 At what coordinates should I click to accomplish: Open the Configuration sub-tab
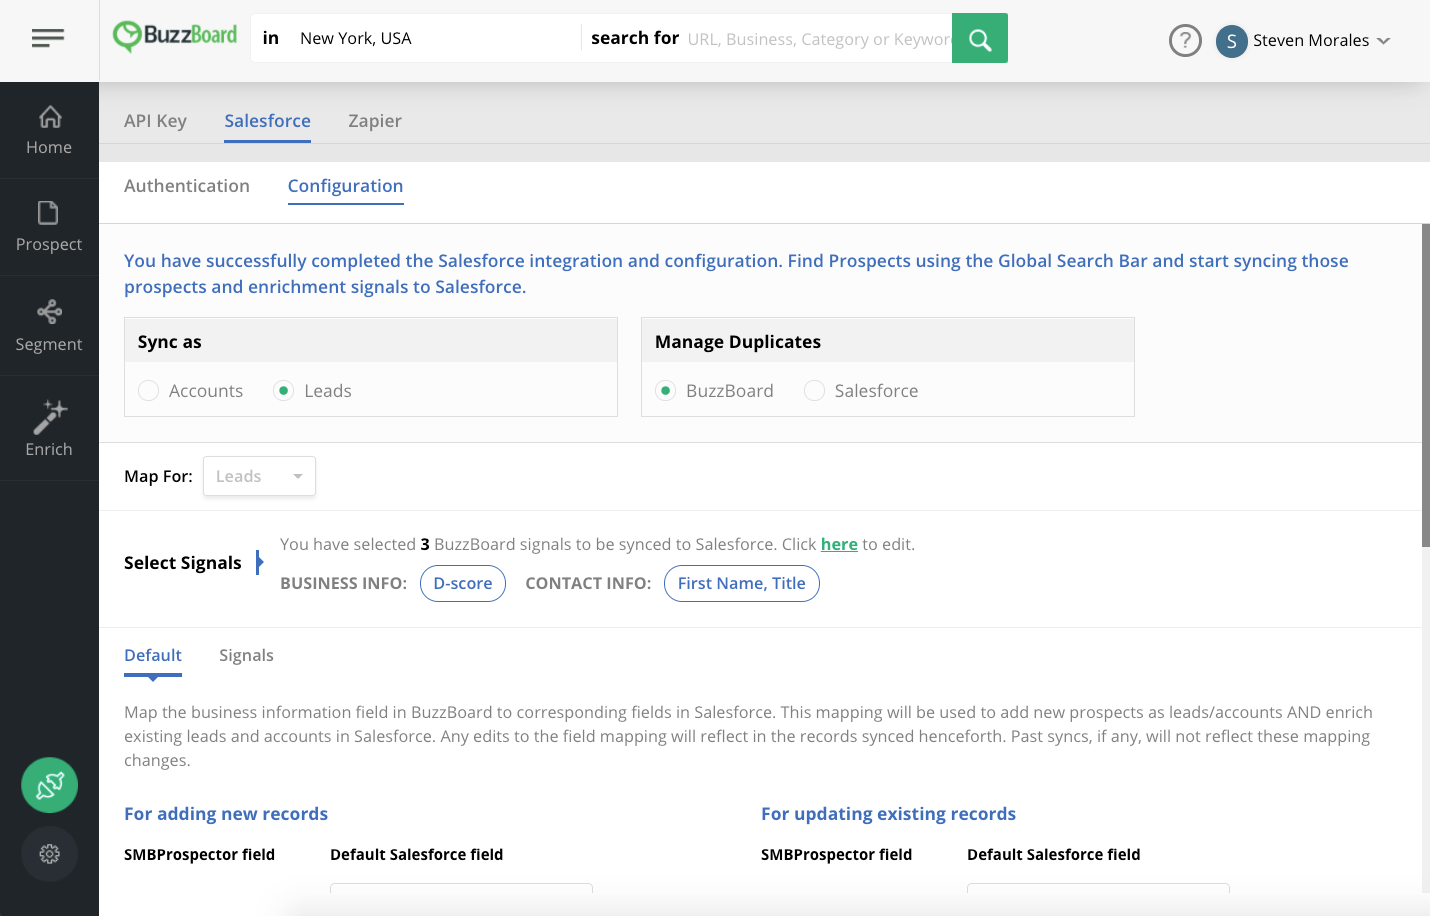point(346,186)
